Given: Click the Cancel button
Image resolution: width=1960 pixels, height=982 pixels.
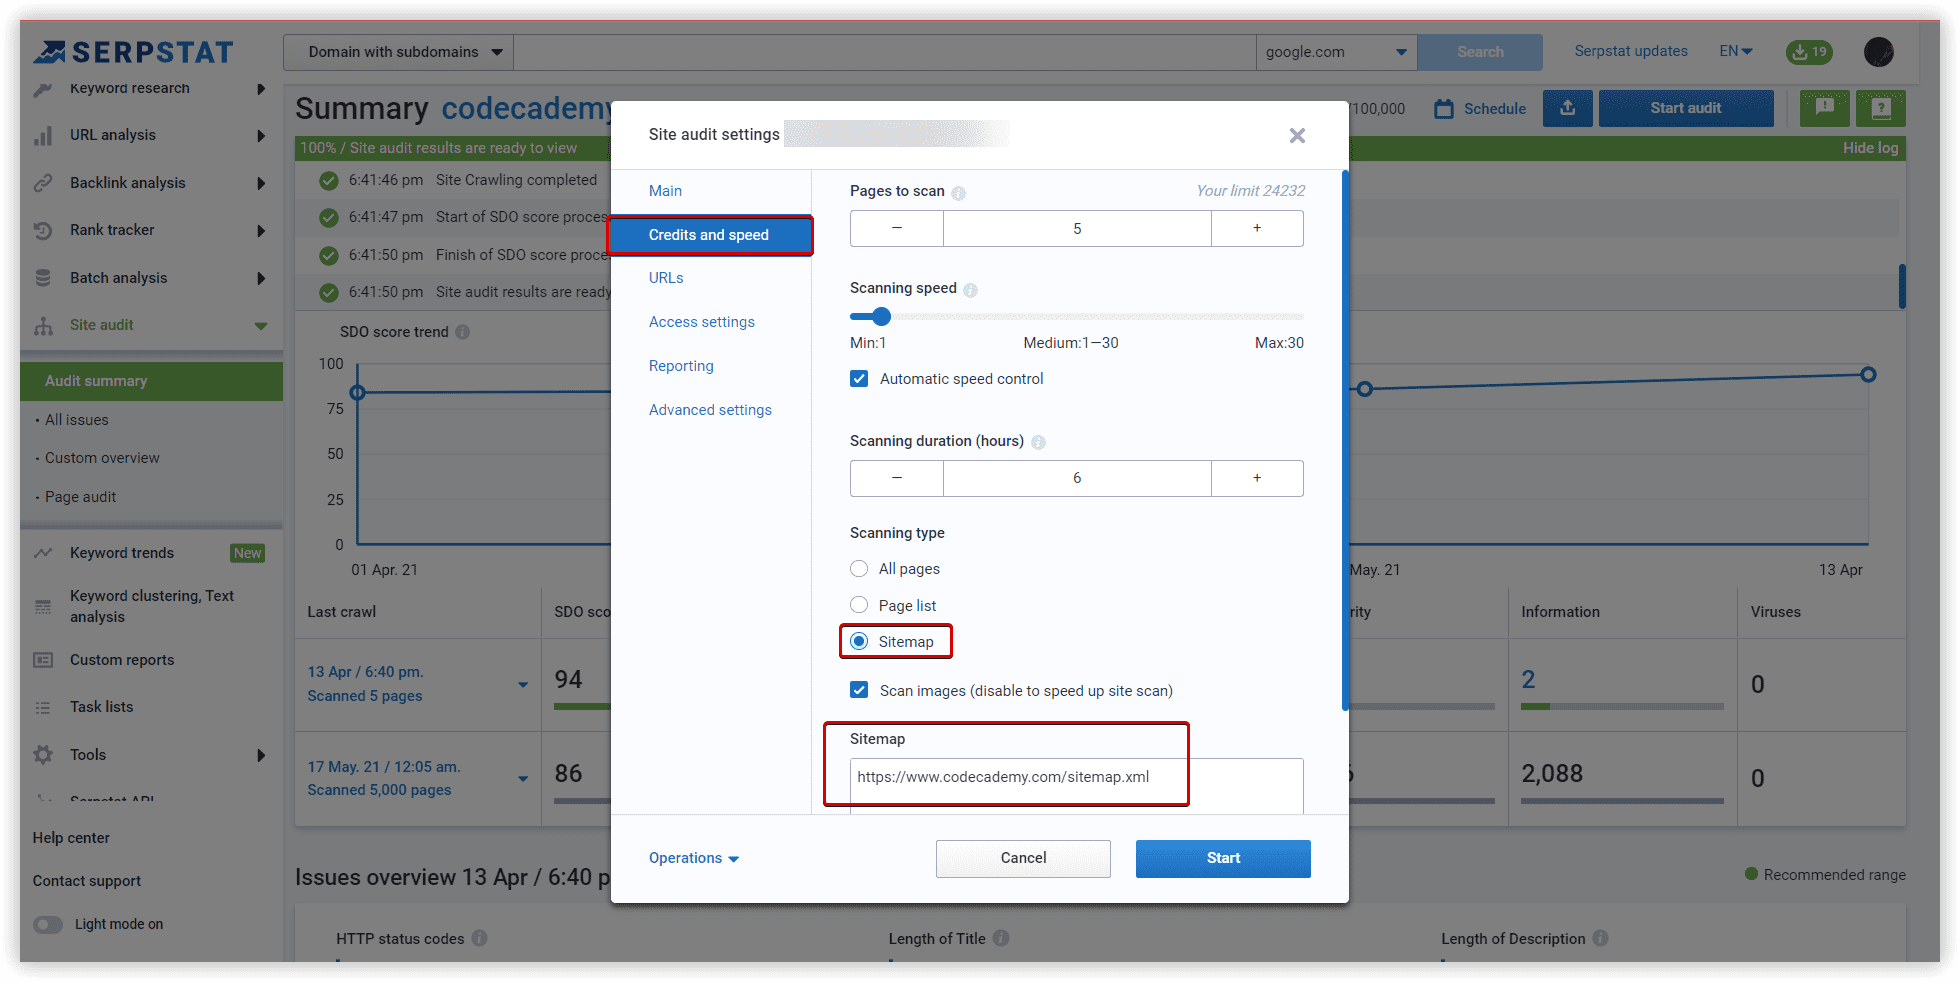Looking at the screenshot, I should [x=1023, y=858].
